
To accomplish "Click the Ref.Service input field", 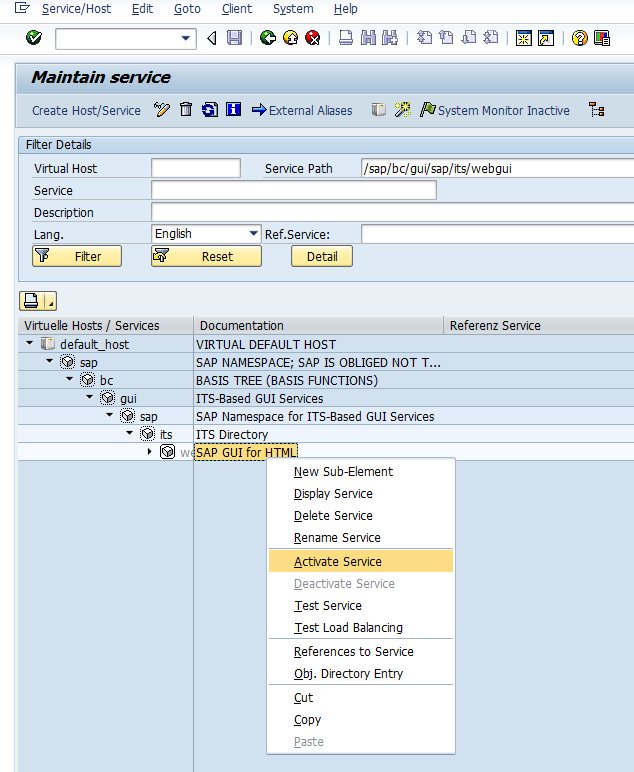I will (x=497, y=234).
